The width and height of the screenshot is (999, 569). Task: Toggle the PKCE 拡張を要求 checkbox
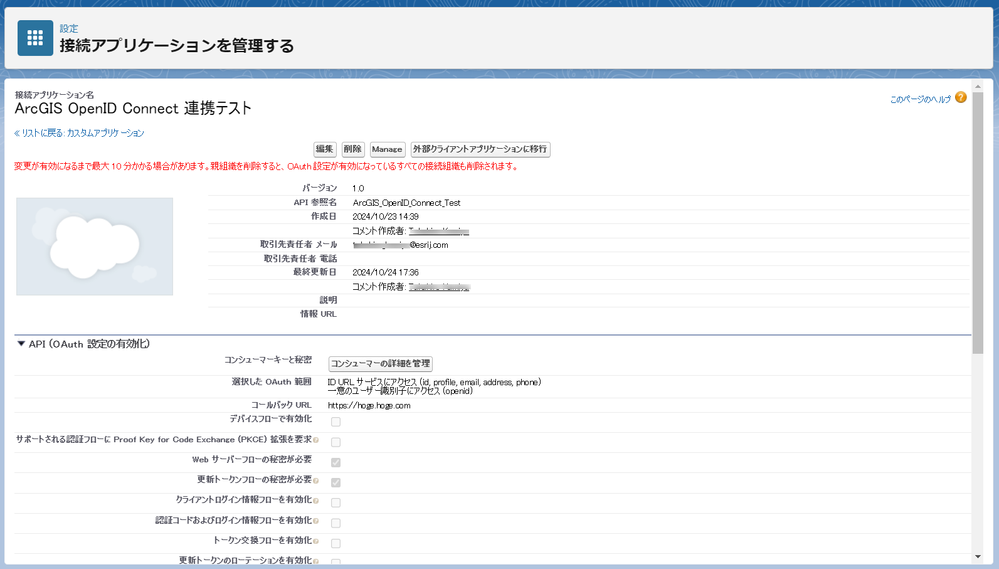(336, 442)
